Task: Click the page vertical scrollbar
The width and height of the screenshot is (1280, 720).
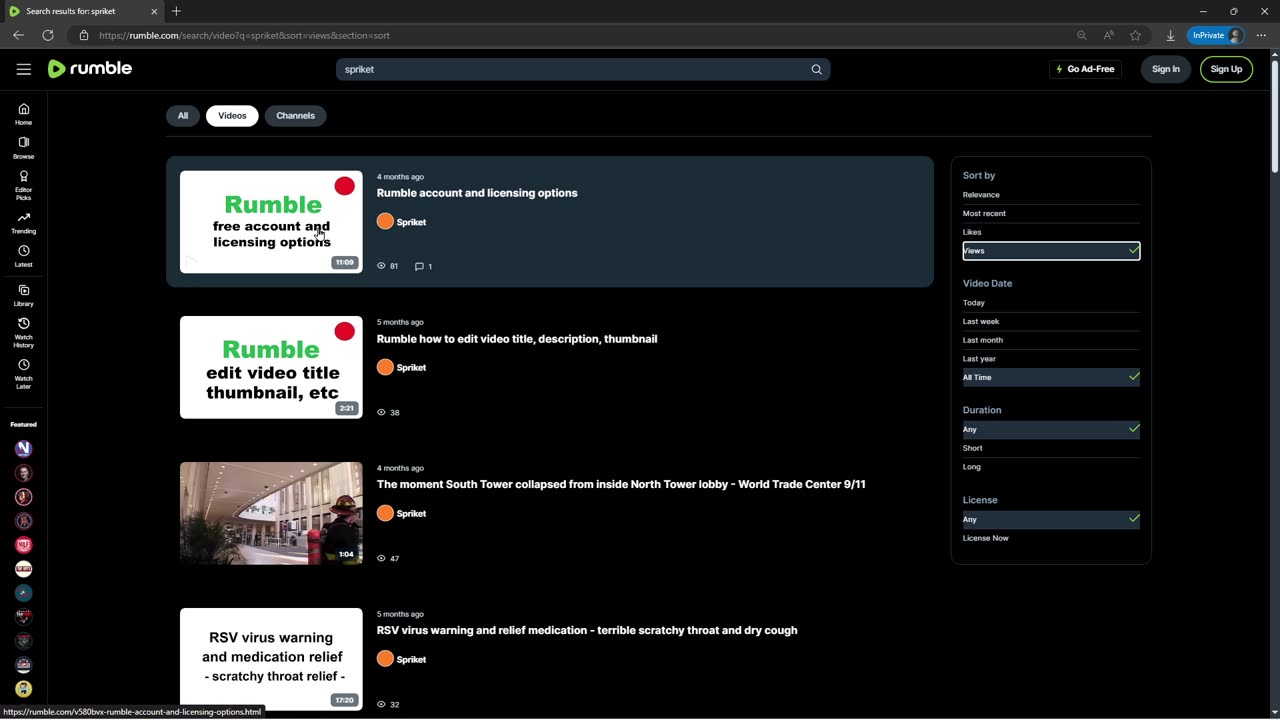Action: coord(1274,115)
